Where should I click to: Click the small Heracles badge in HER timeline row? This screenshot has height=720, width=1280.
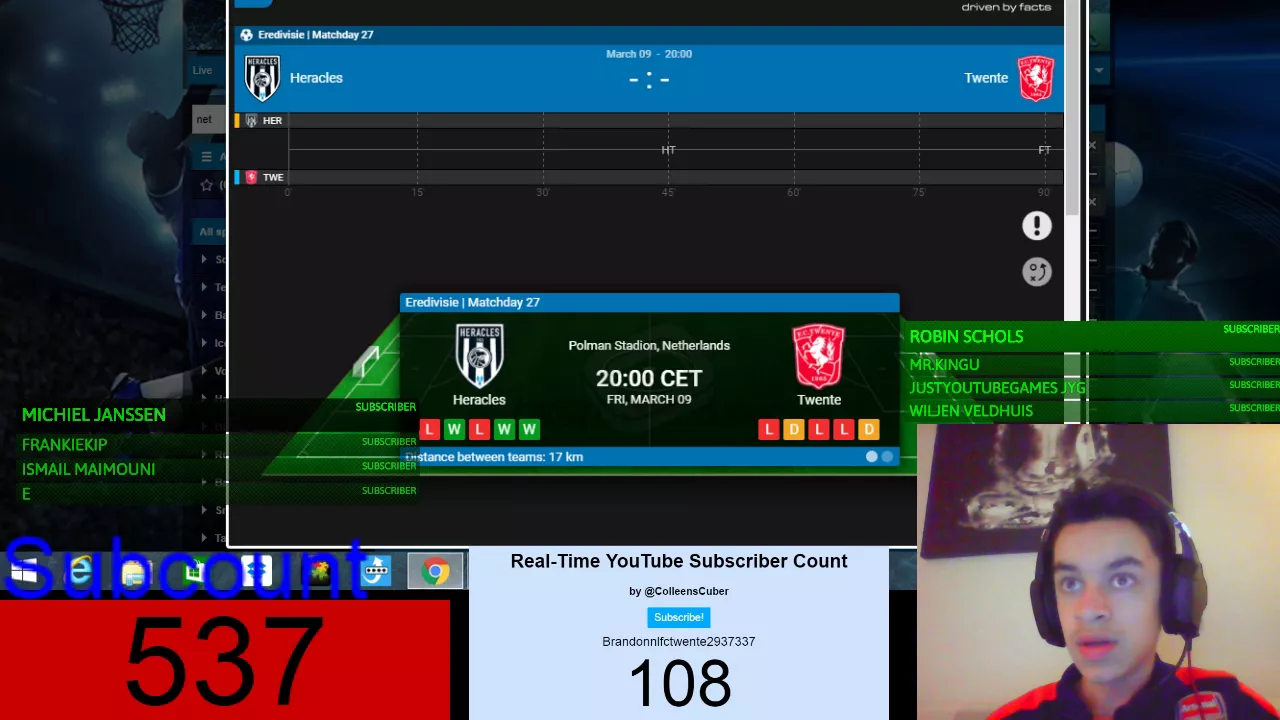[251, 121]
